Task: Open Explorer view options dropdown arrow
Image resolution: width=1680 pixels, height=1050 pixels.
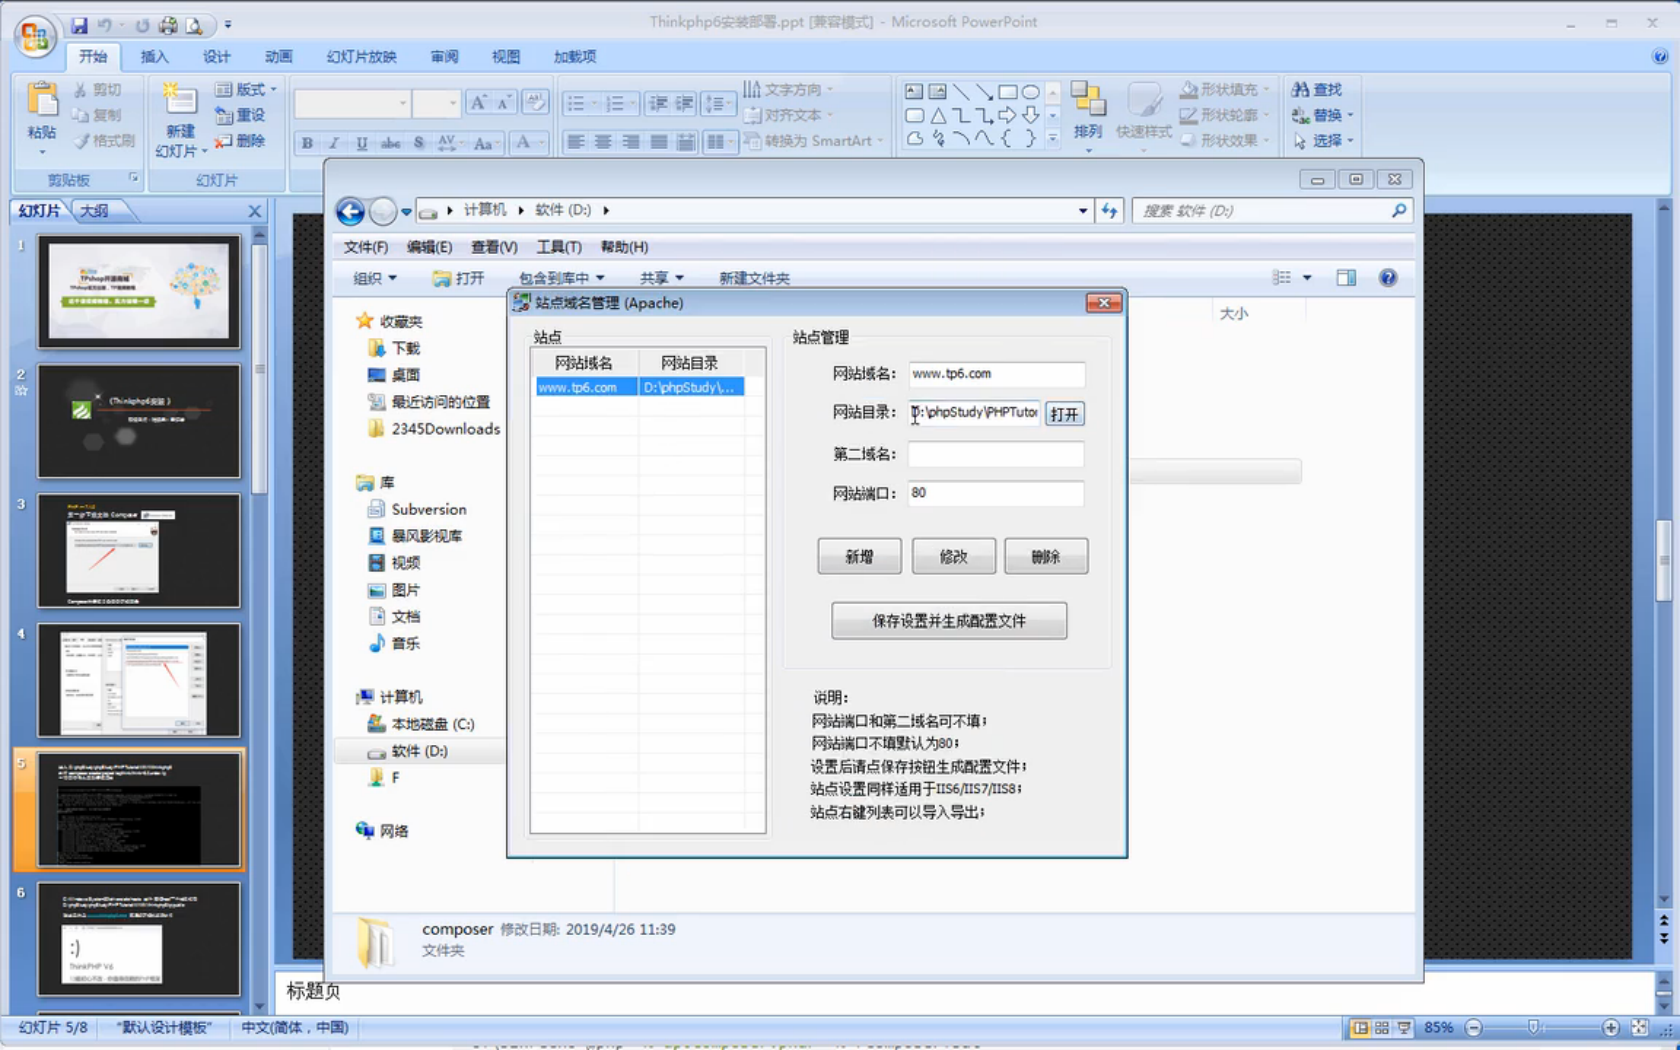Action: [x=1306, y=278]
